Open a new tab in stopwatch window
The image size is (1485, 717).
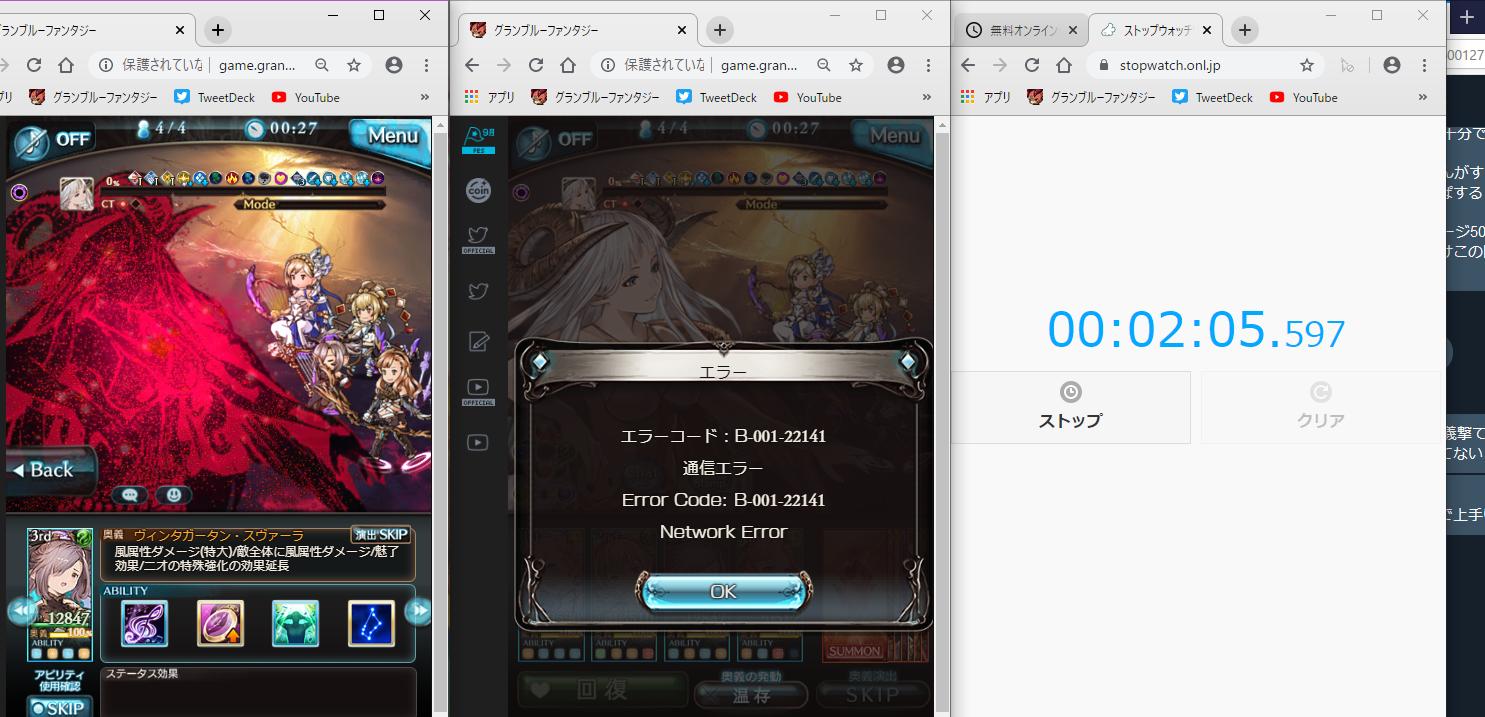pyautogui.click(x=1244, y=30)
